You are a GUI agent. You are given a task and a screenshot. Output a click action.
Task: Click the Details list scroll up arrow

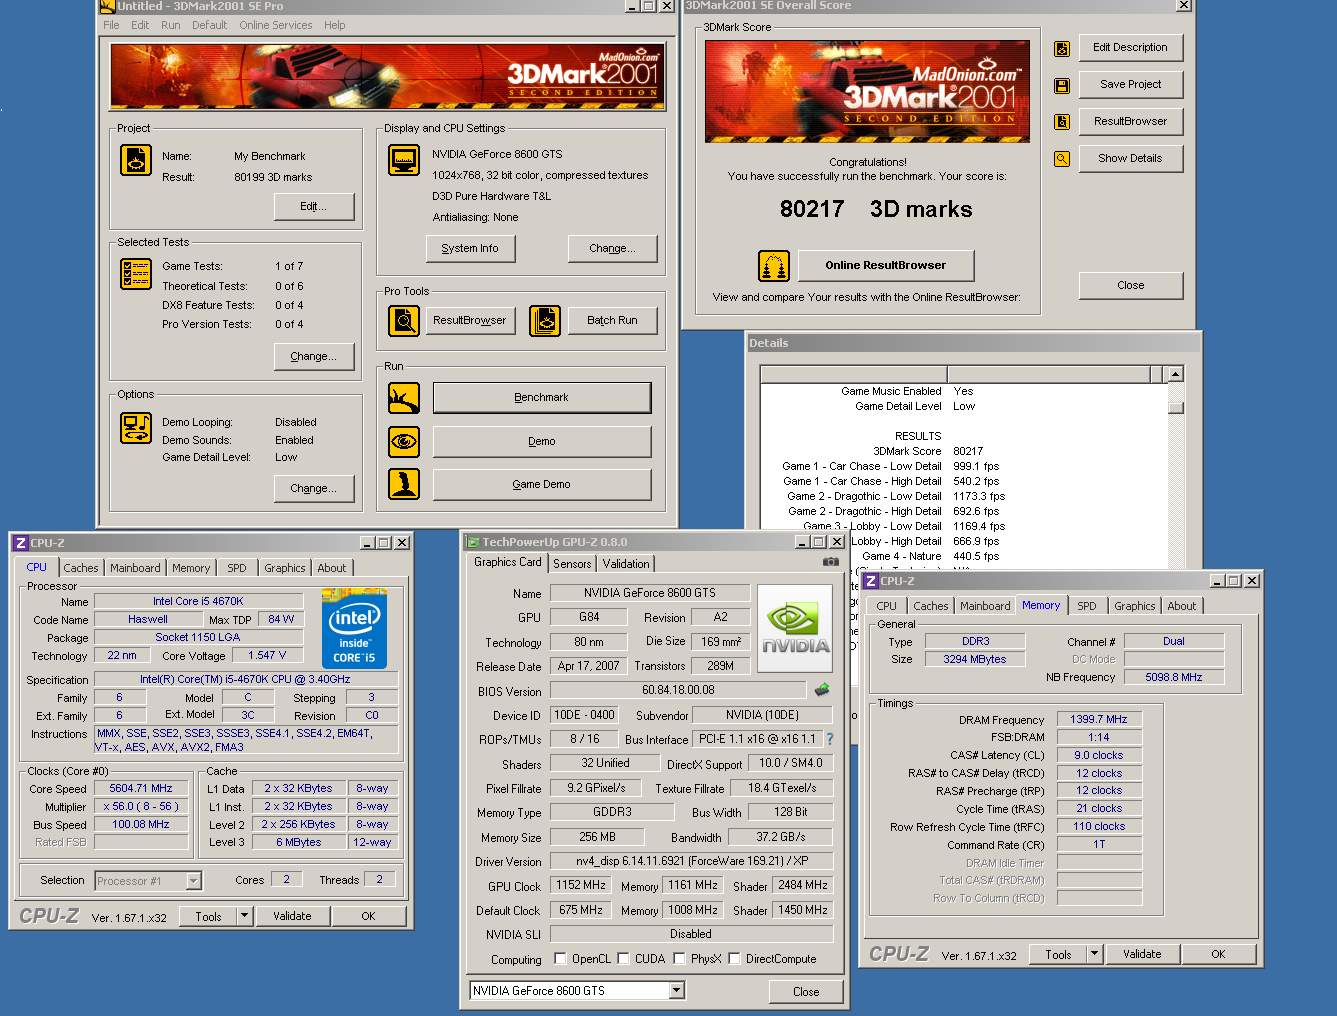point(1176,374)
